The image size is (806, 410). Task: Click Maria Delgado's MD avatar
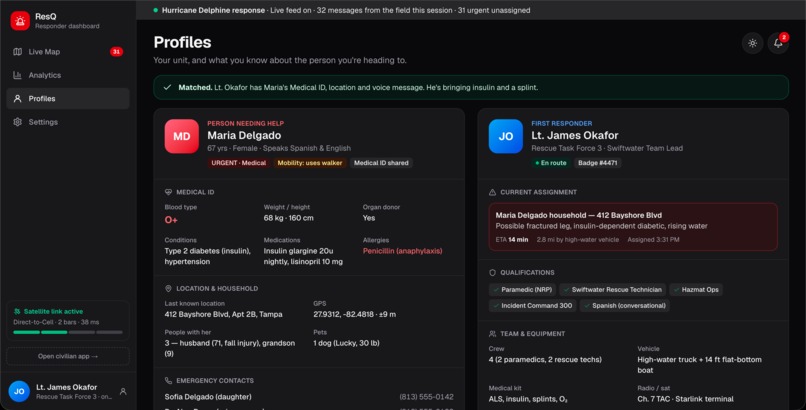(181, 136)
